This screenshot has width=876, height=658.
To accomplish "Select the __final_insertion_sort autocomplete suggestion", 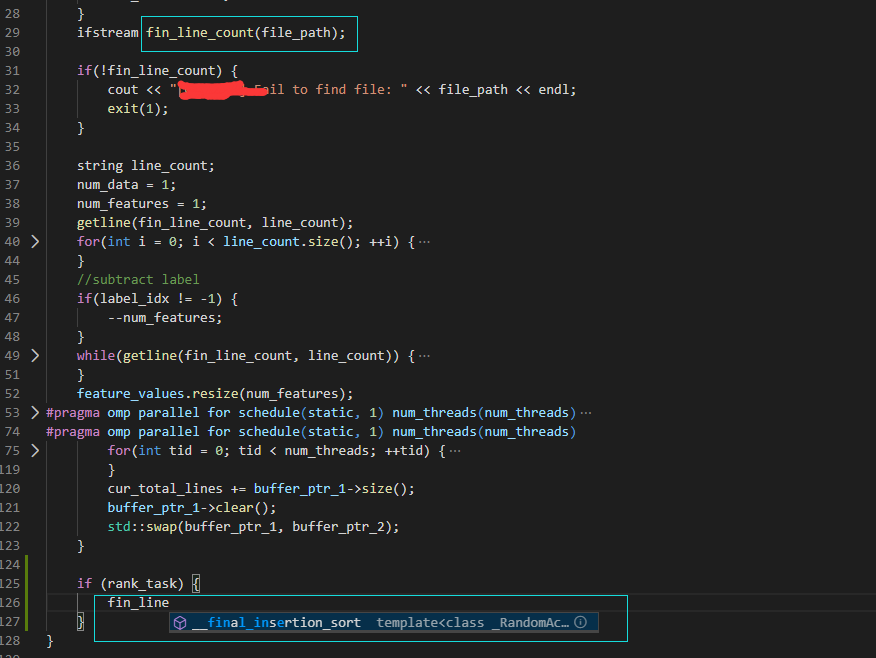I will coord(384,622).
